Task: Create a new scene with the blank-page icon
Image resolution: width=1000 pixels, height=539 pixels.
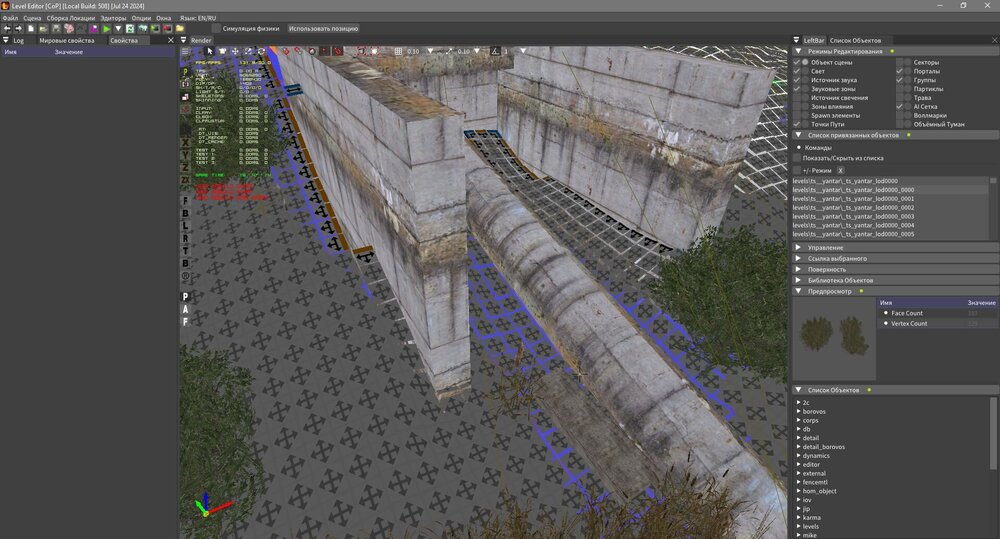Action: point(31,29)
